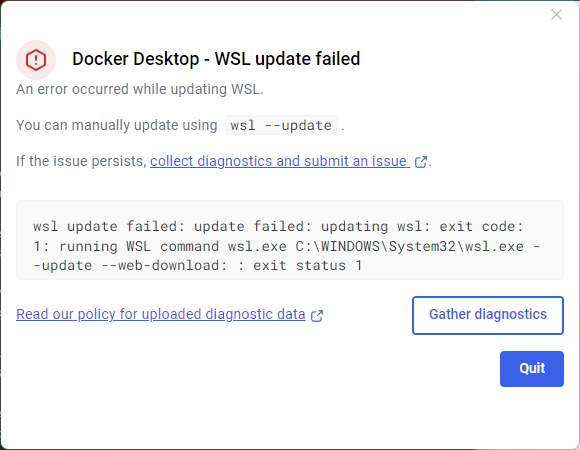Click 'You can manually update using' text
Screen dimensions: 580x450
click(x=117, y=125)
